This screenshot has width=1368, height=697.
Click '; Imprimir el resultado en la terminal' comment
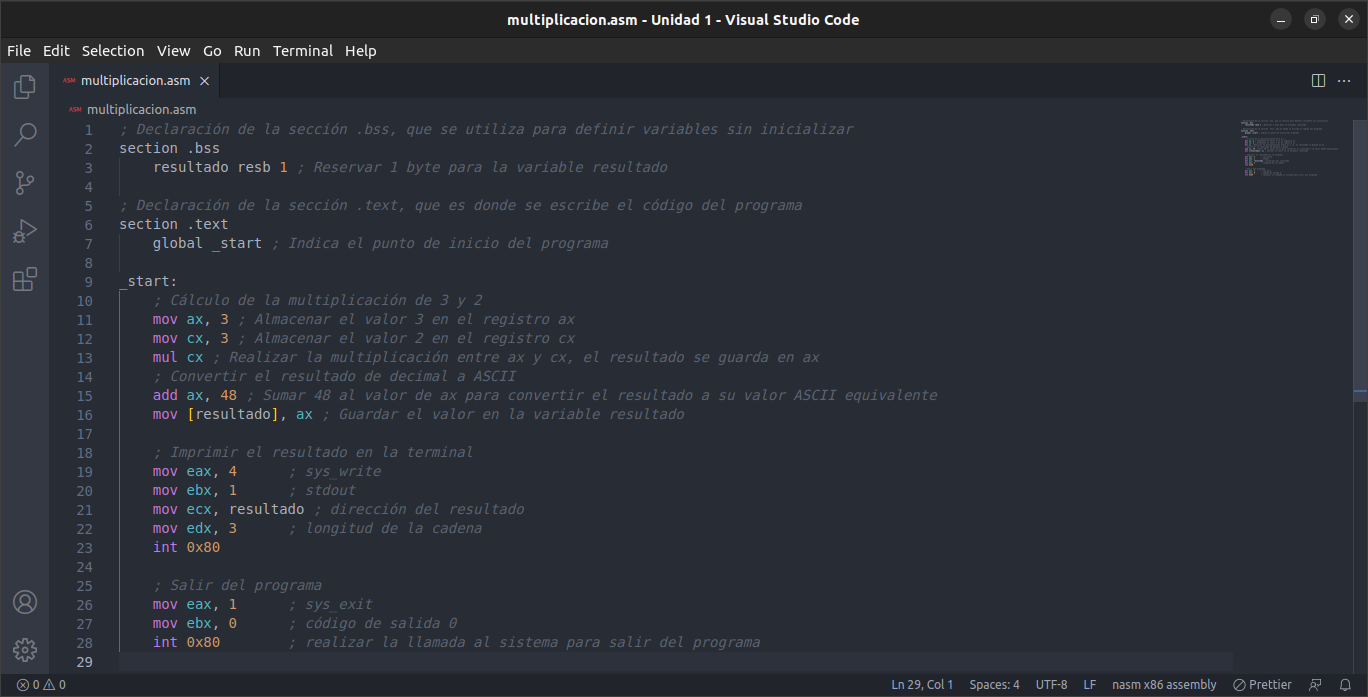click(313, 453)
